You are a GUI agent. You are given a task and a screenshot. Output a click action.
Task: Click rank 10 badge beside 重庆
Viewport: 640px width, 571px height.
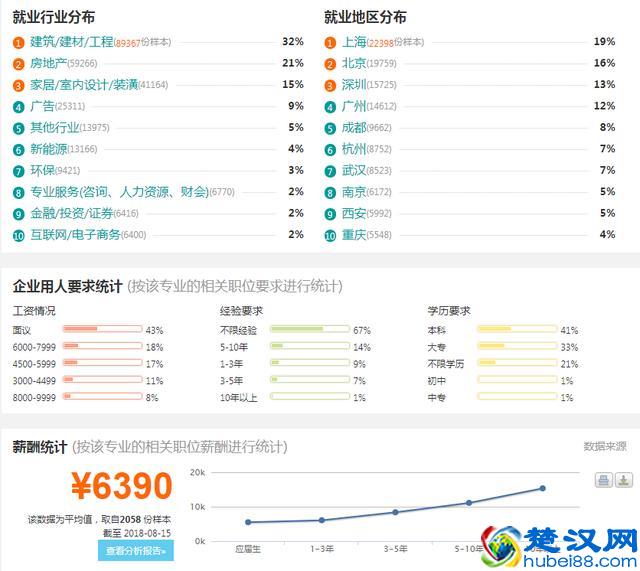tap(330, 236)
